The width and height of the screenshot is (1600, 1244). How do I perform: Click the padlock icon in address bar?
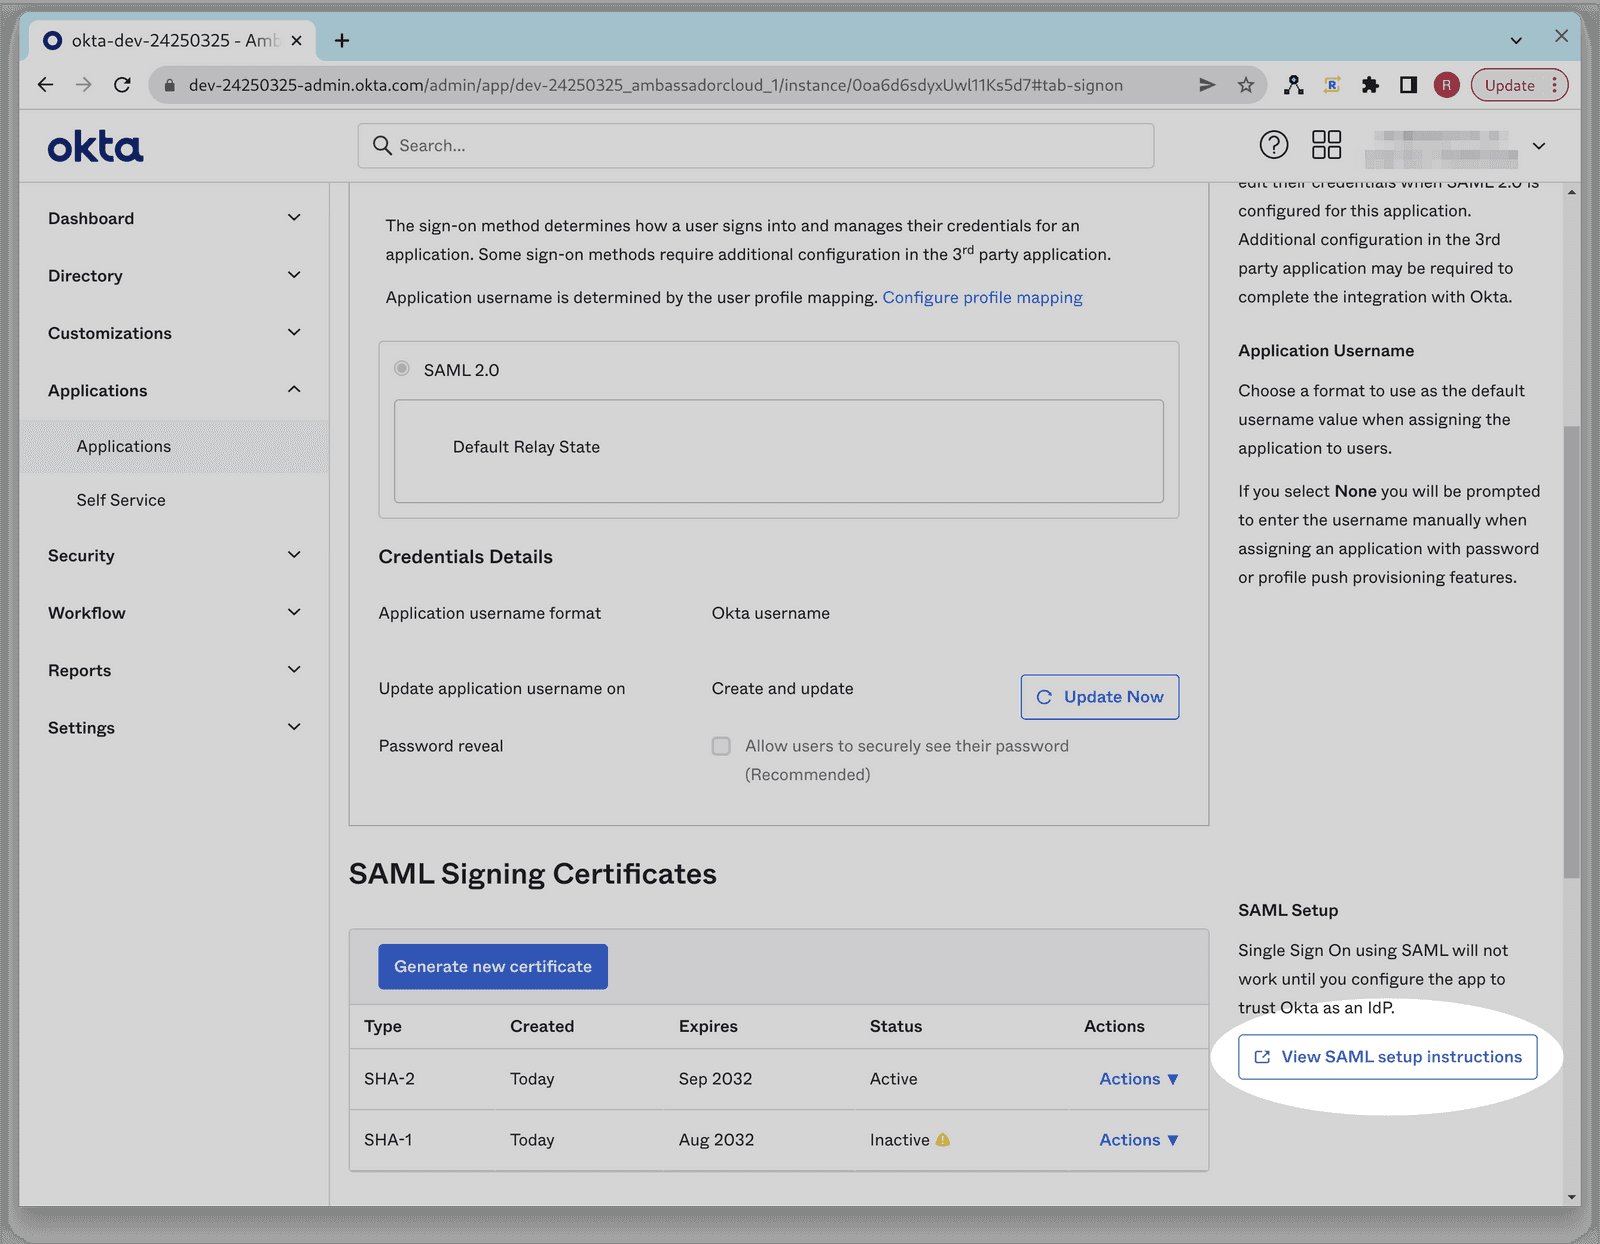tap(169, 85)
